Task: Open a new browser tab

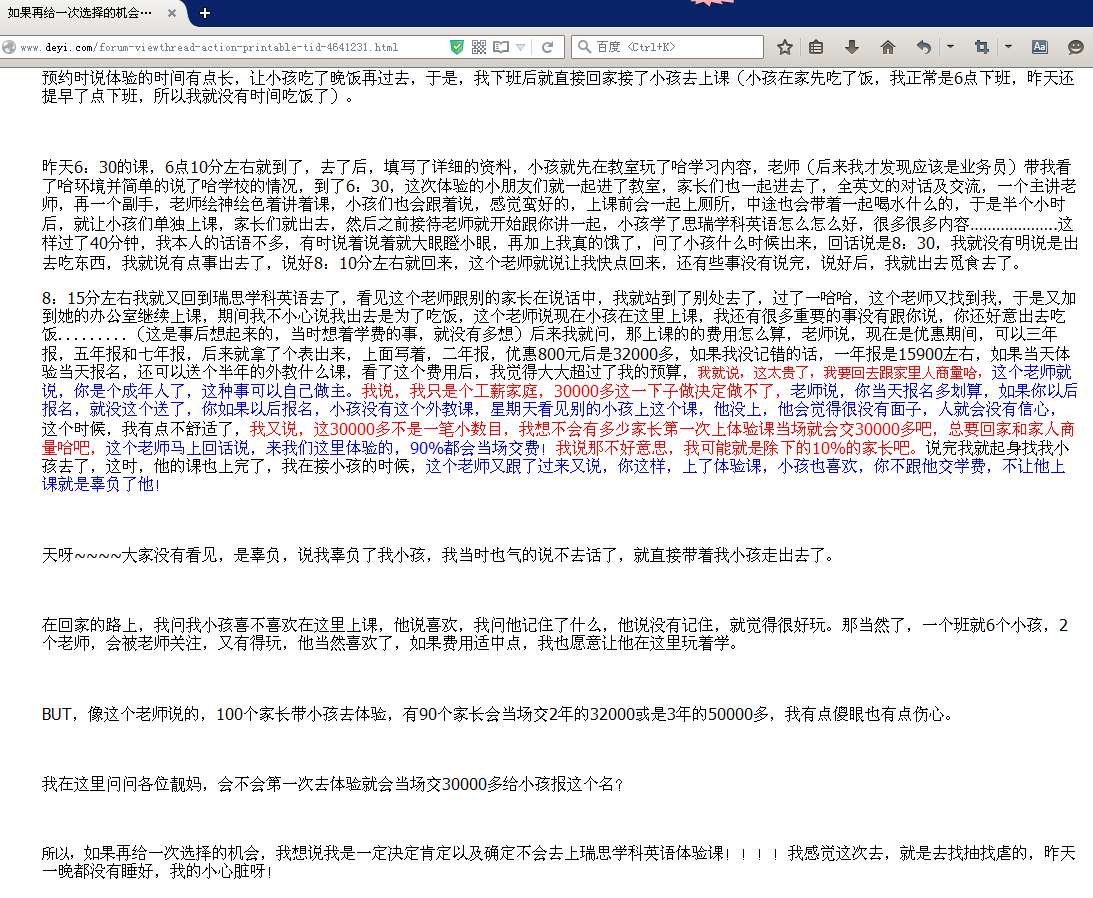Action: coord(204,13)
